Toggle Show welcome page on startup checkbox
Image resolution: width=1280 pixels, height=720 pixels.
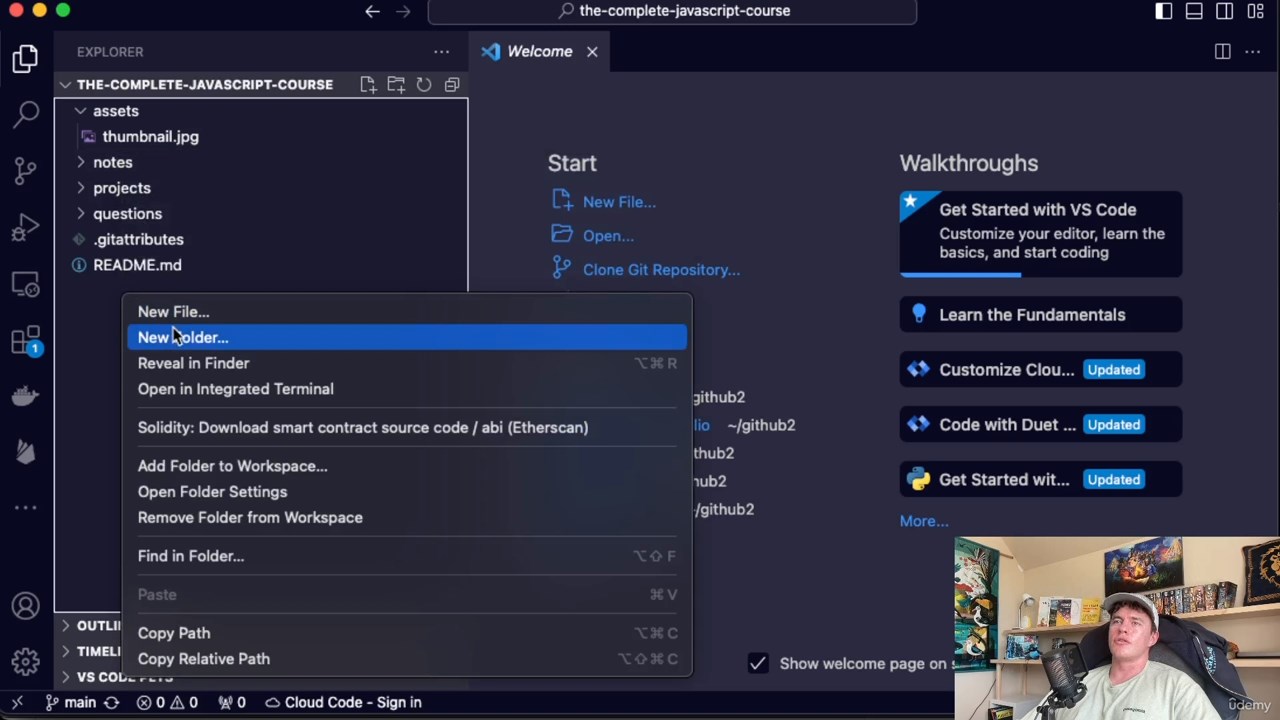[x=758, y=663]
